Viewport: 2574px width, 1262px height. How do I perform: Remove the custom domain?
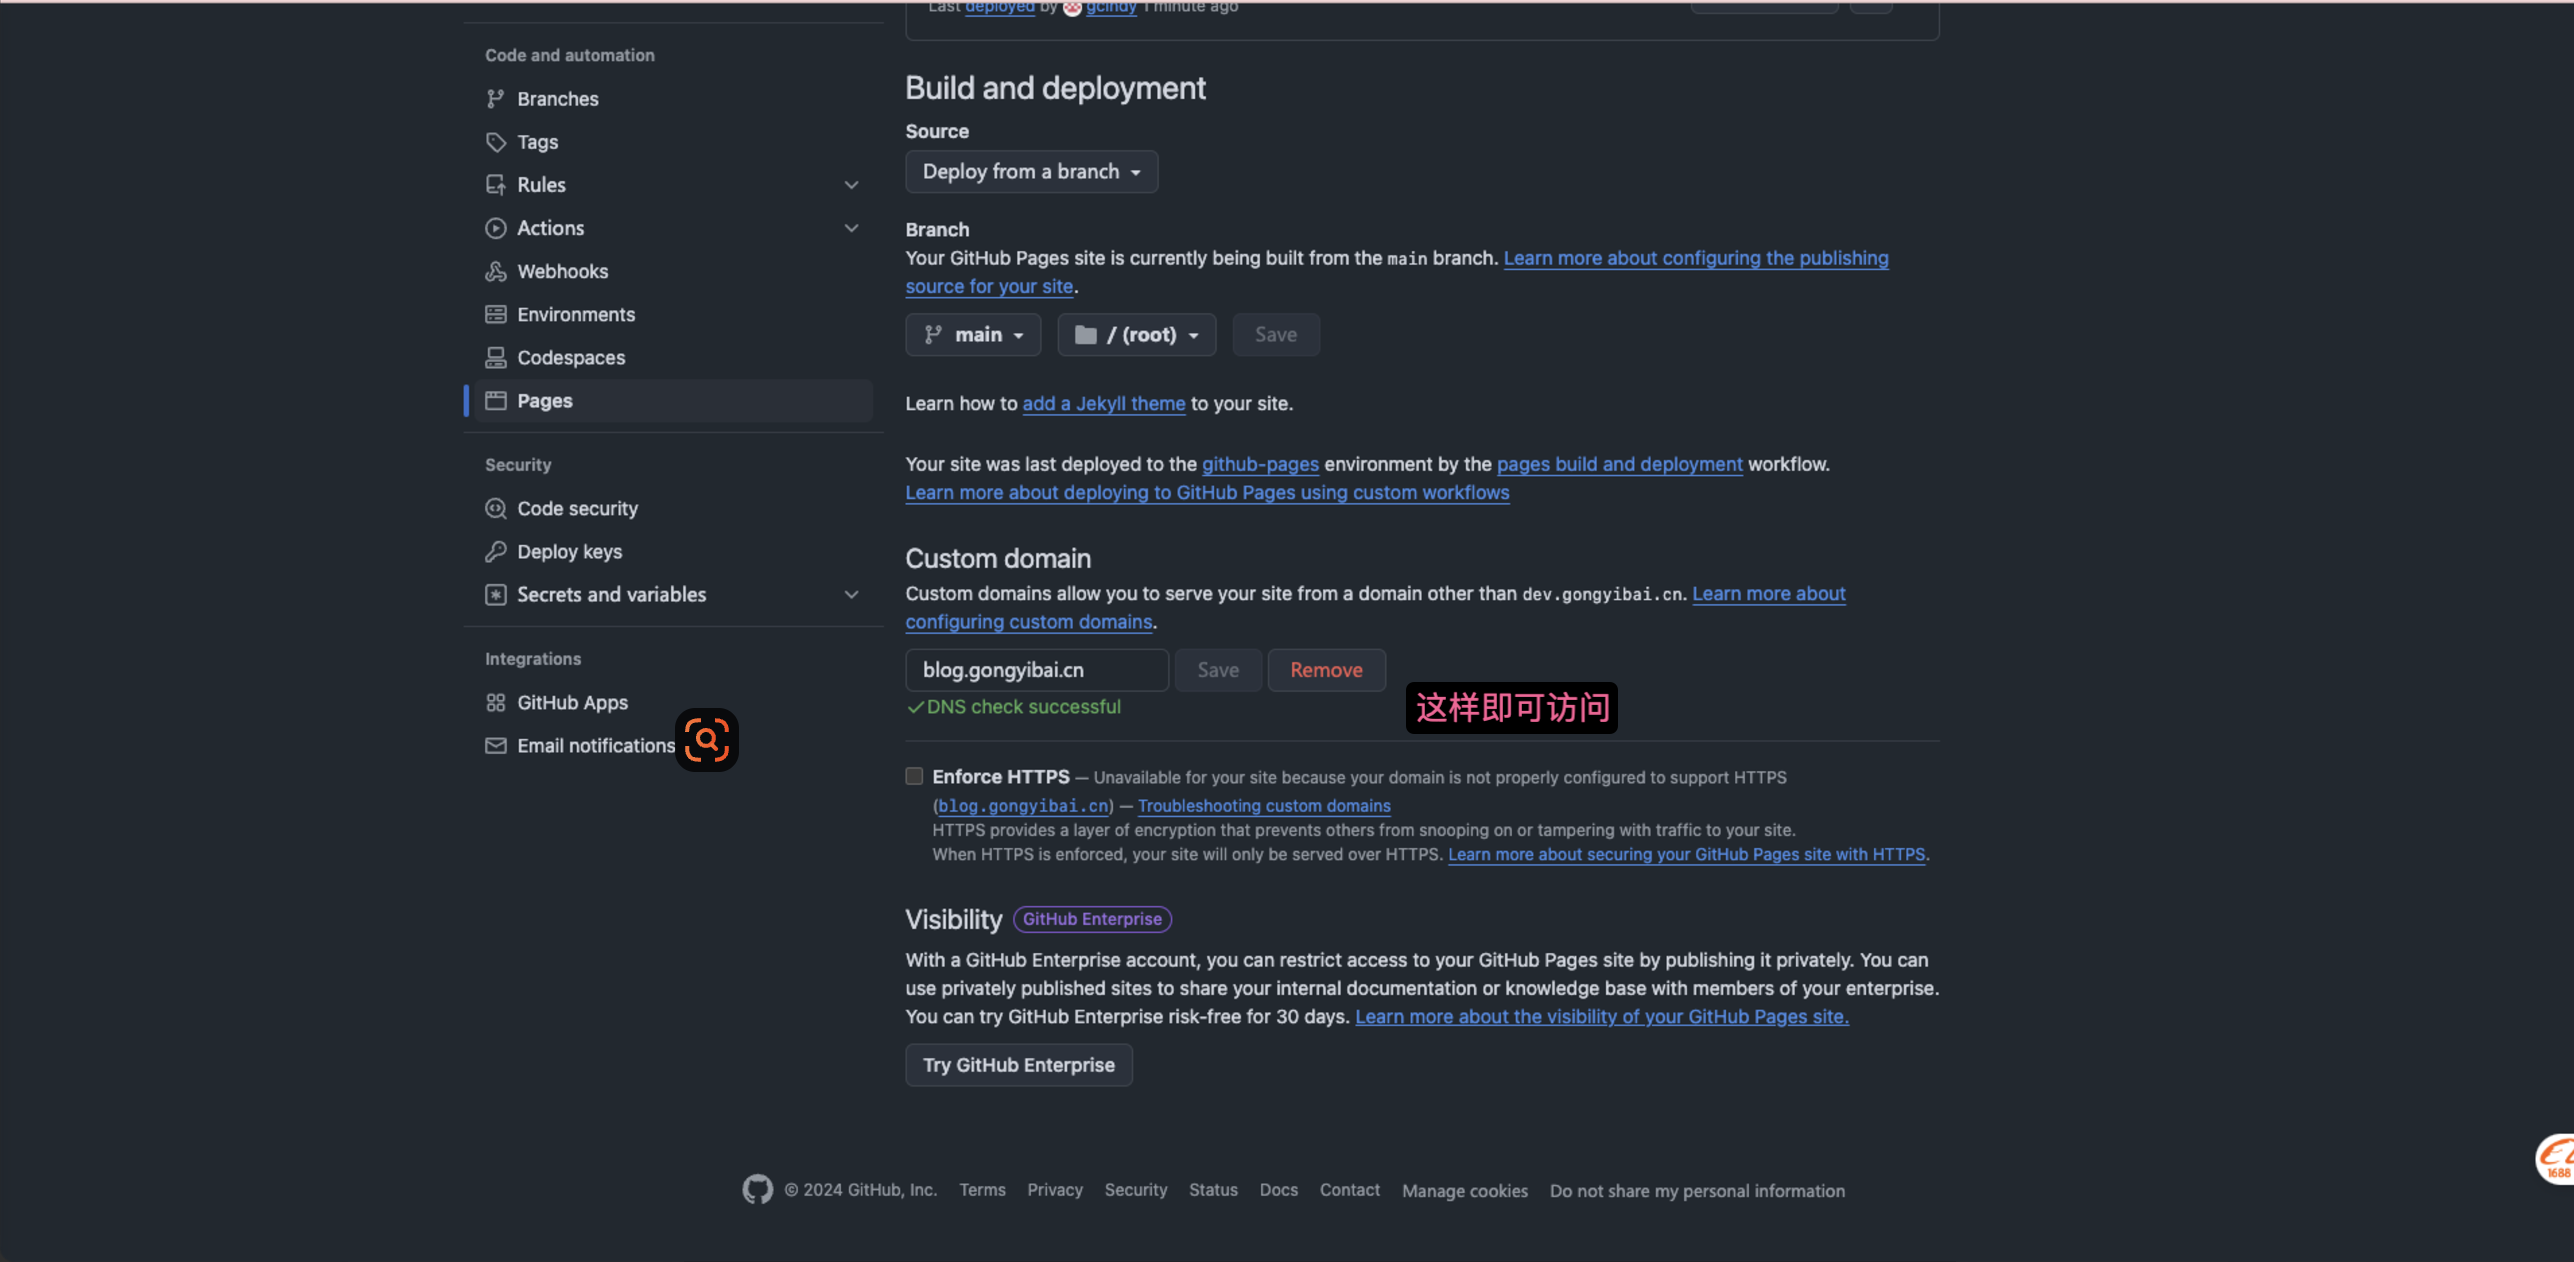coord(1326,670)
